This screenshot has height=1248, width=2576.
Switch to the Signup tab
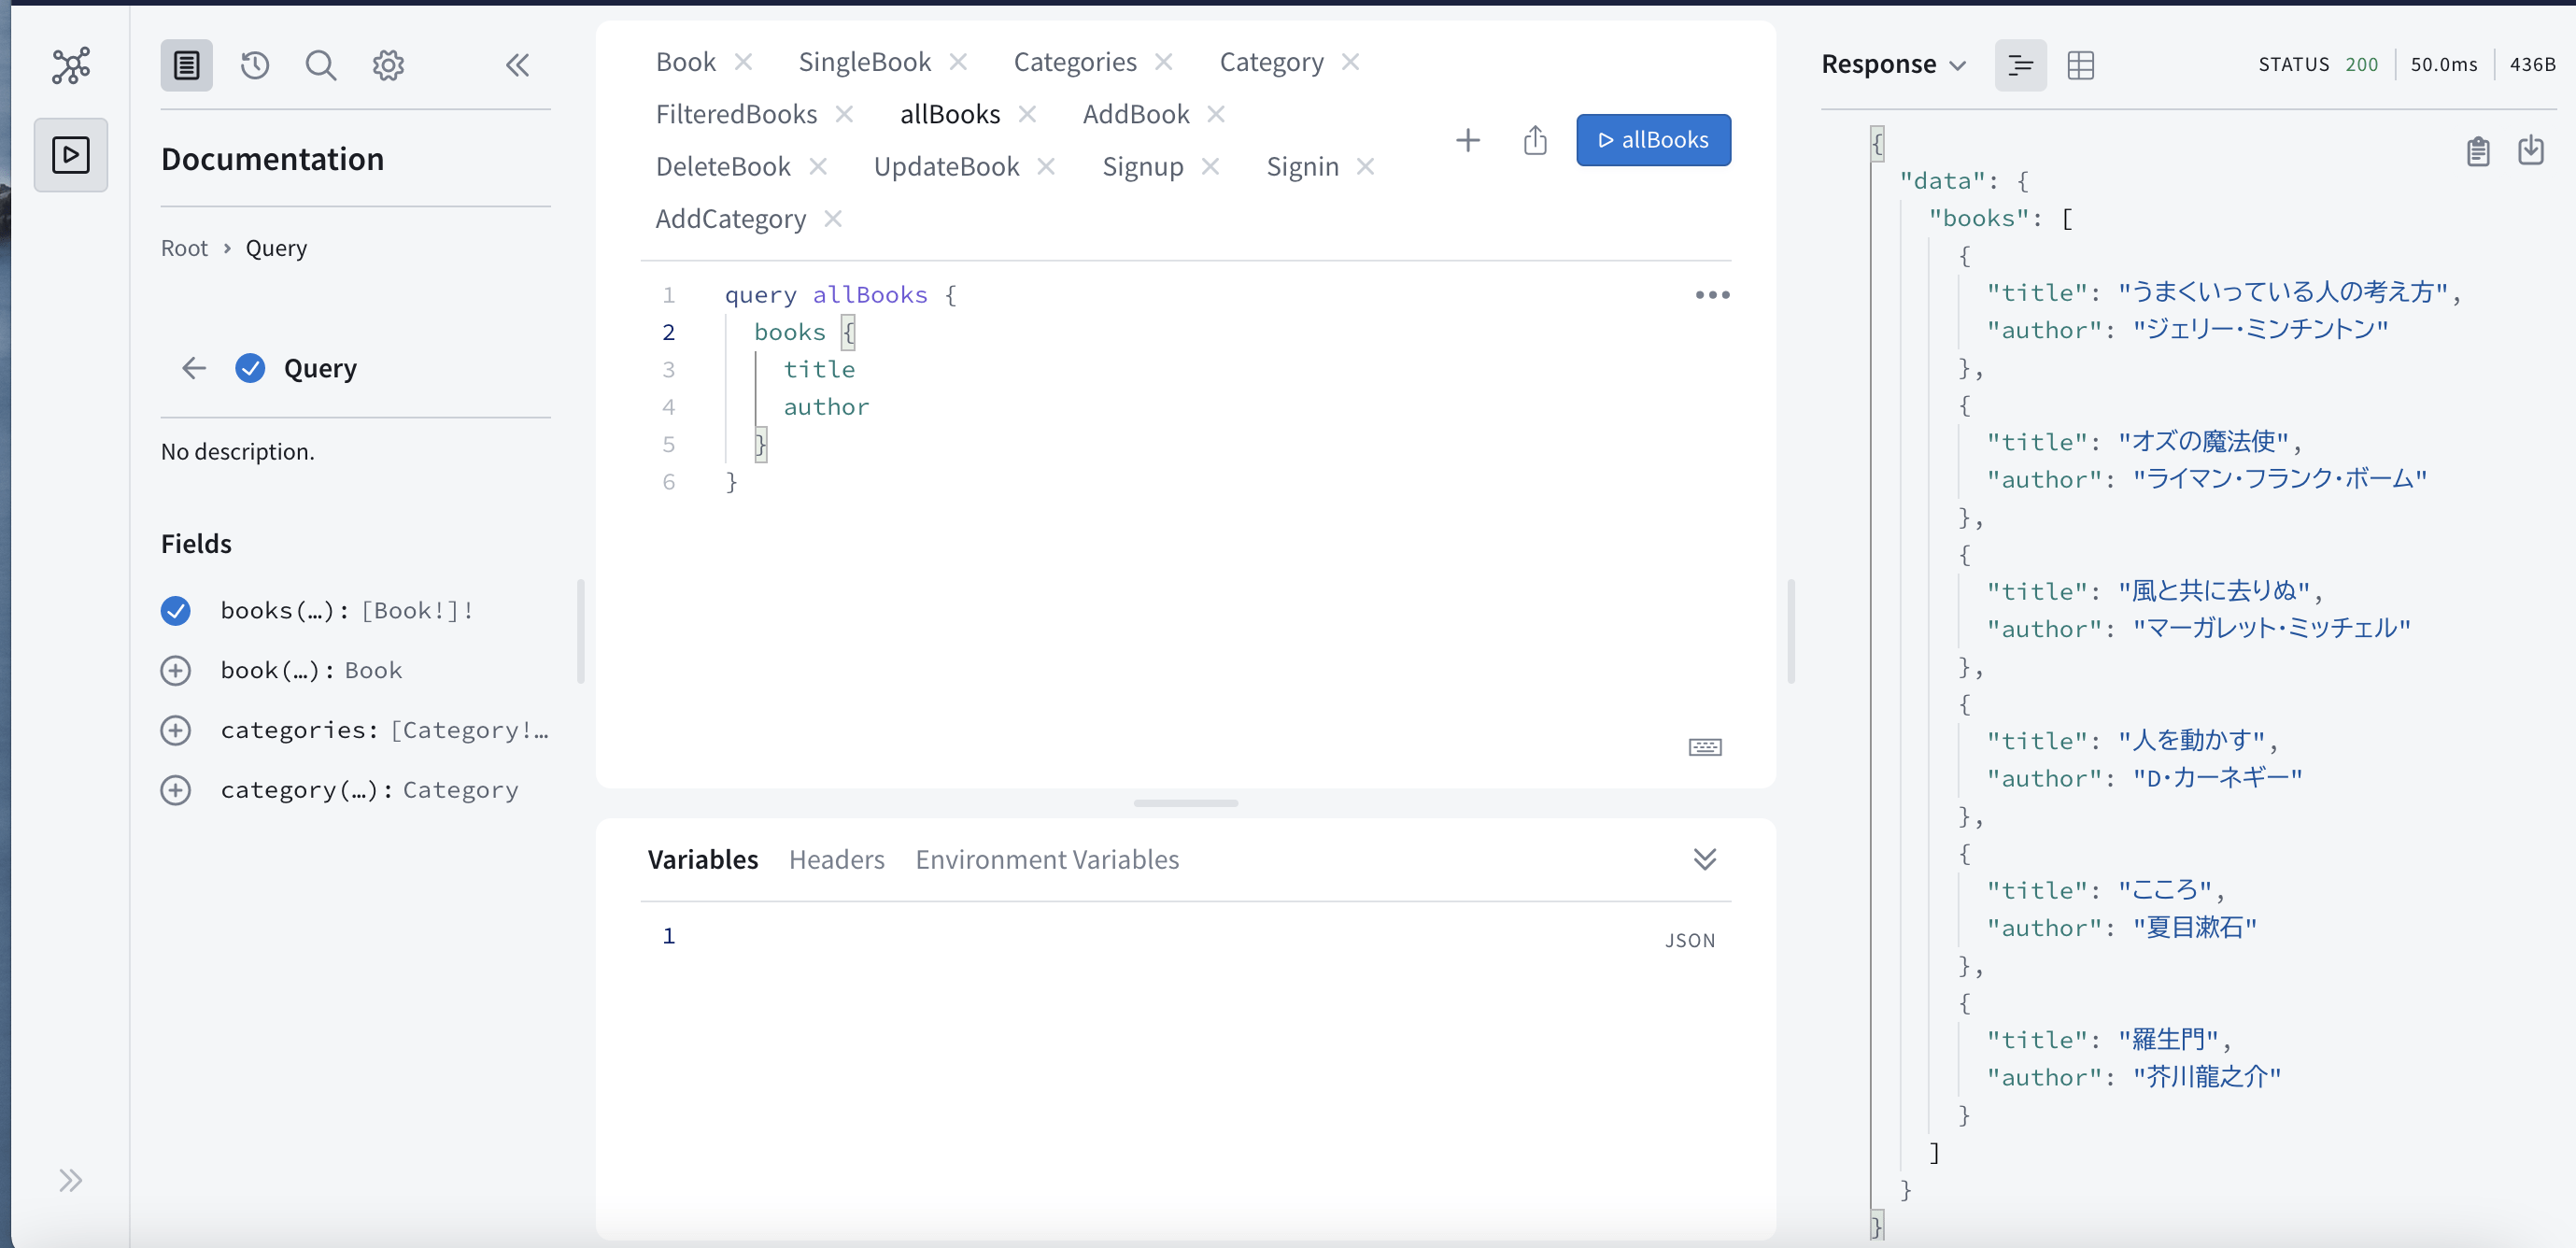1143,166
